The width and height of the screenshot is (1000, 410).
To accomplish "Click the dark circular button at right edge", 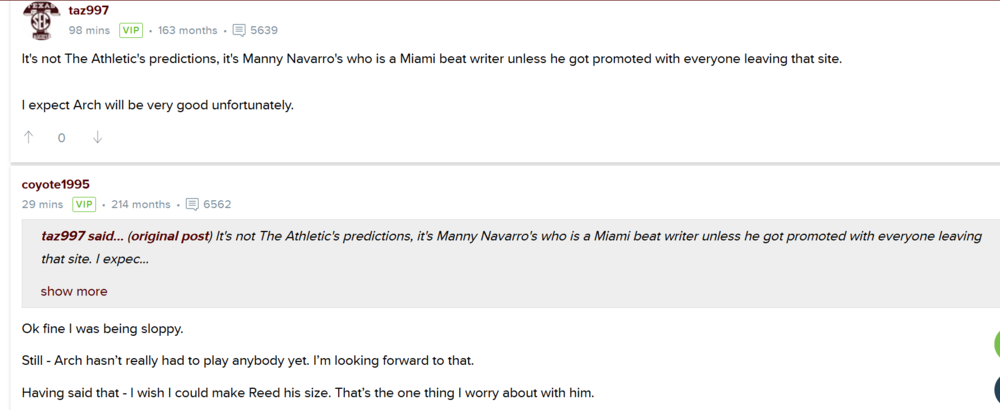I will (x=996, y=392).
